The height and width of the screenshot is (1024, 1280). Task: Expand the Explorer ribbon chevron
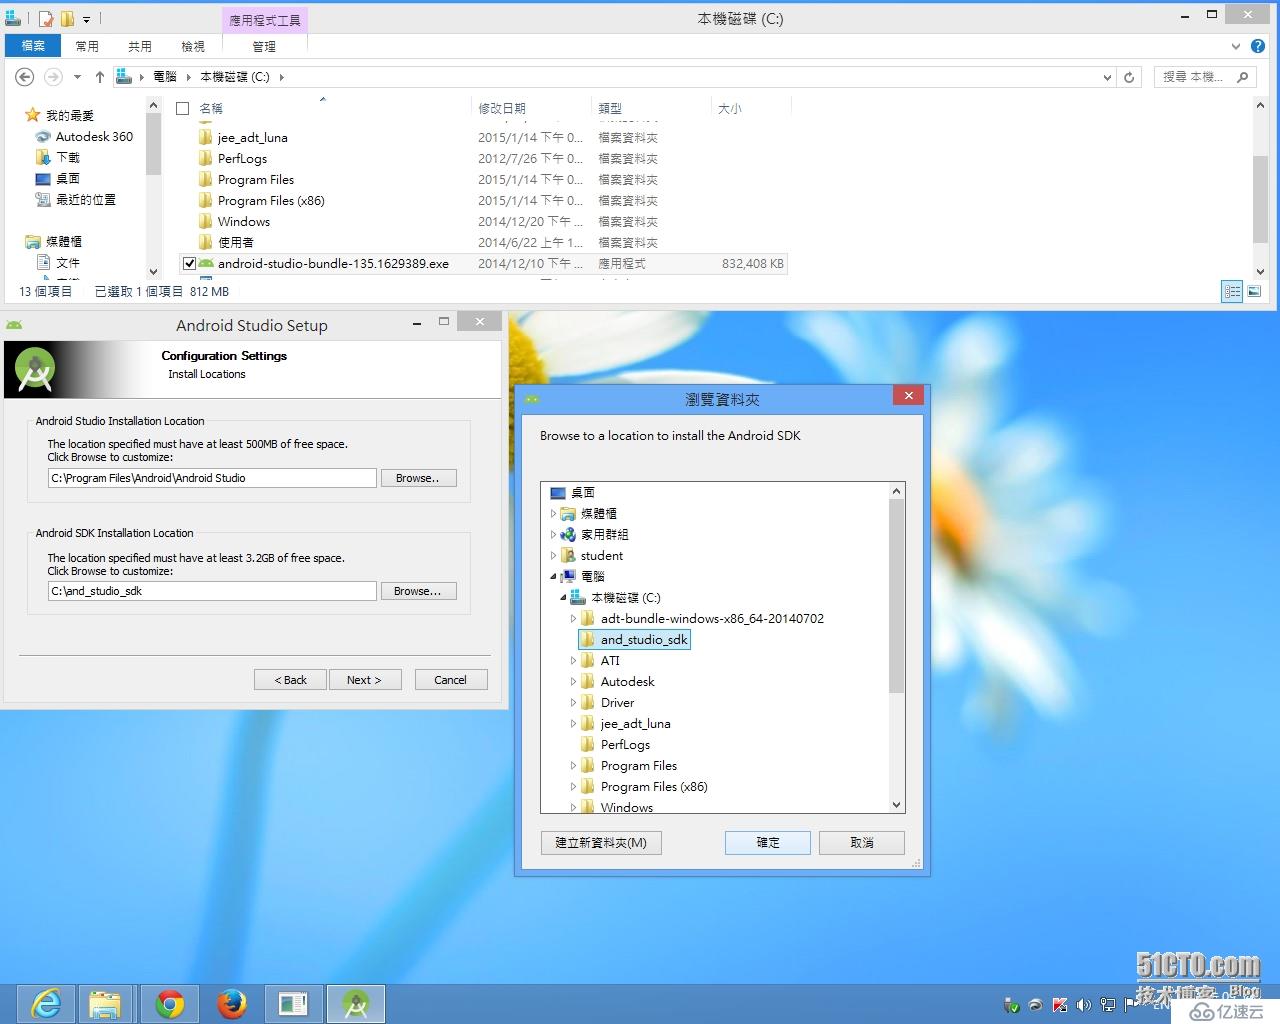point(1236,46)
